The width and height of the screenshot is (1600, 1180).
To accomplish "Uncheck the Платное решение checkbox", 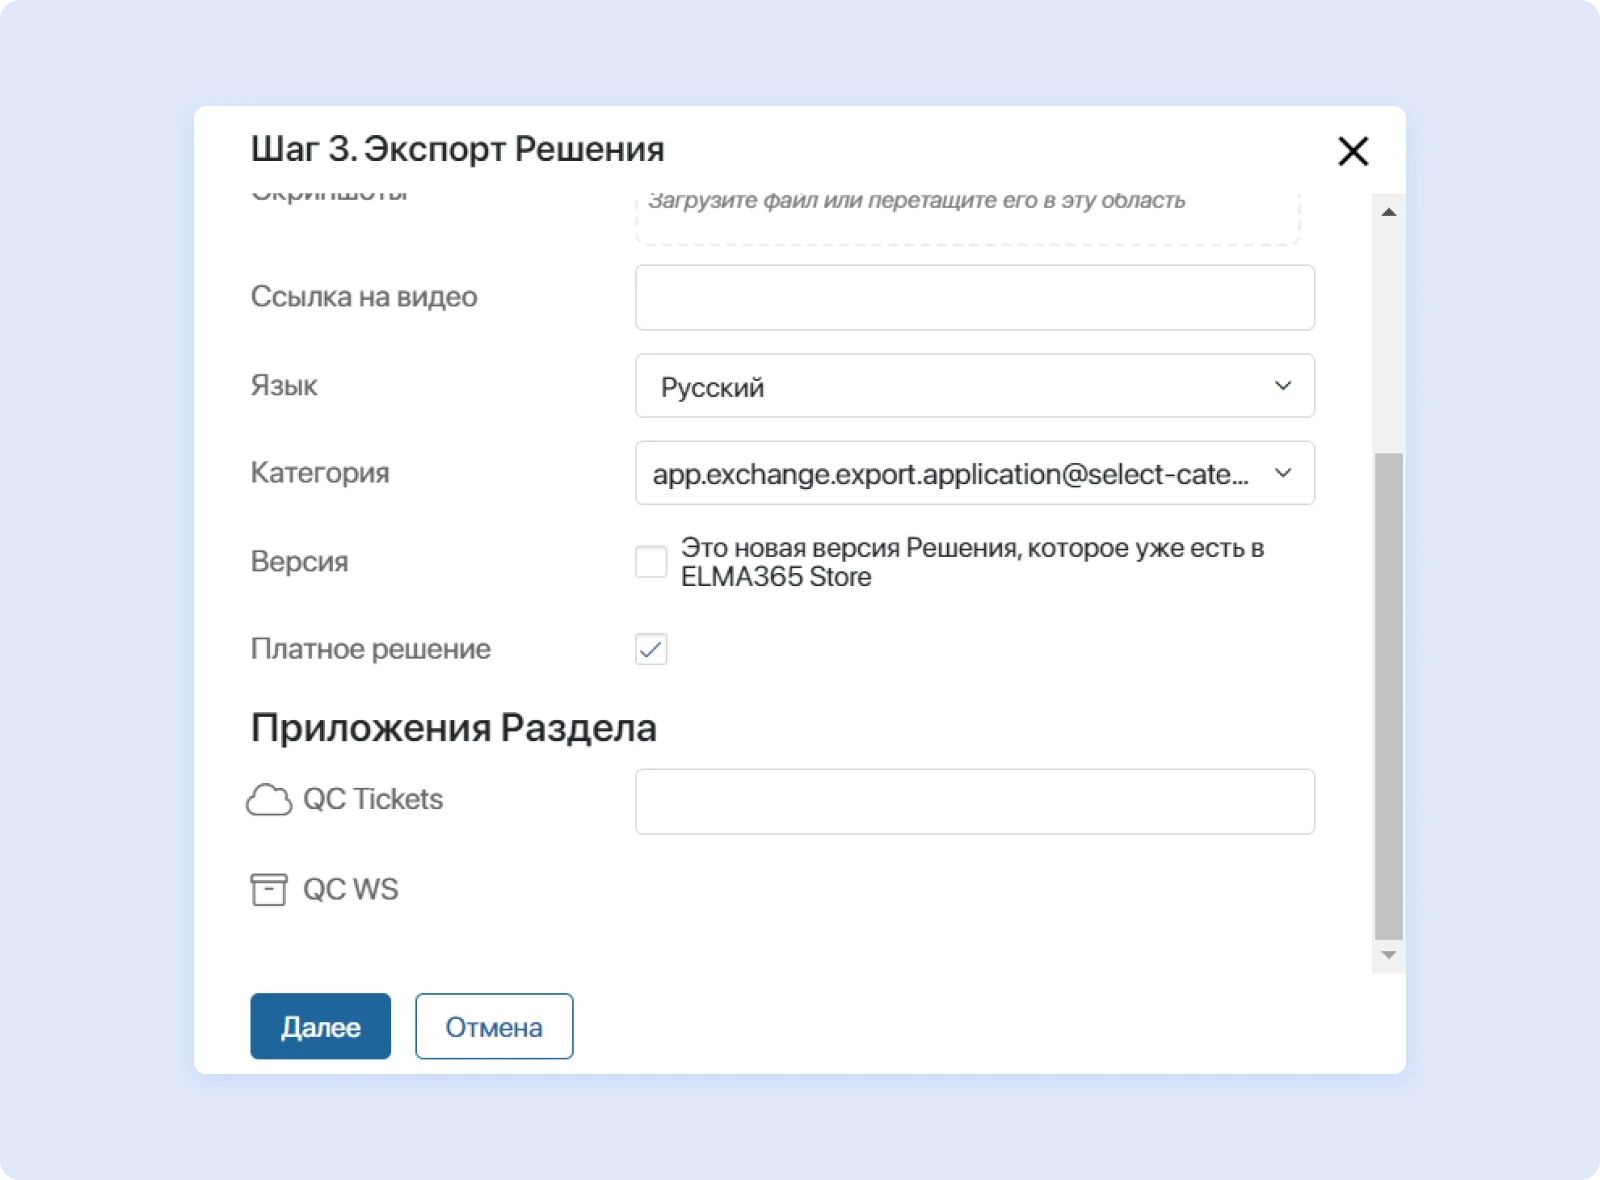I will [651, 649].
